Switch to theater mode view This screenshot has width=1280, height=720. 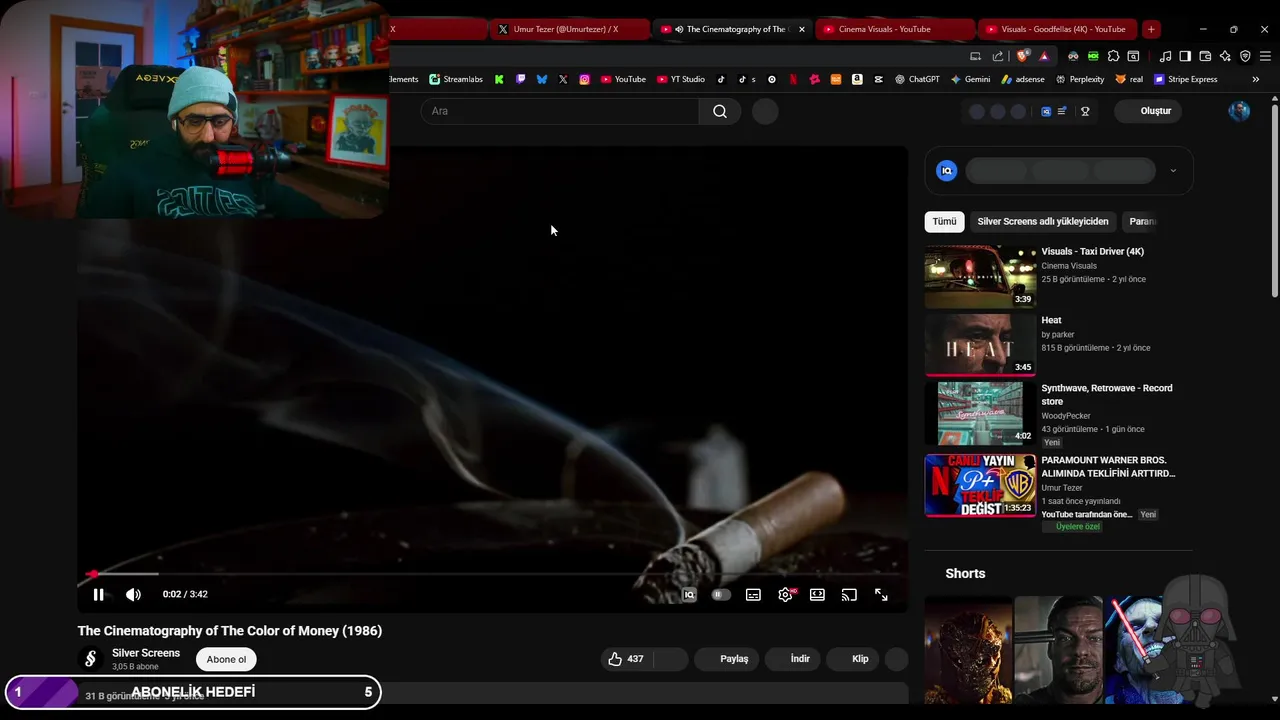pos(817,594)
